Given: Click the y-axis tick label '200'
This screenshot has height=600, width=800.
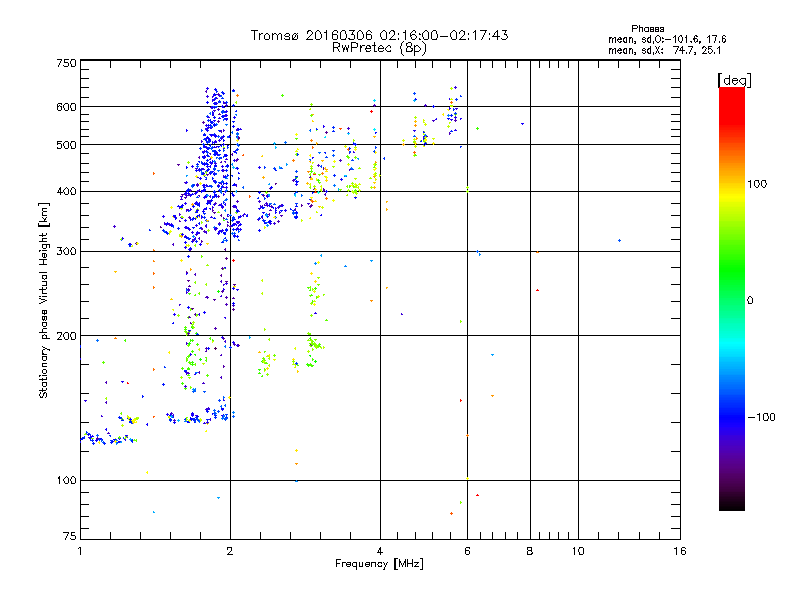Looking at the screenshot, I should pos(66,336).
